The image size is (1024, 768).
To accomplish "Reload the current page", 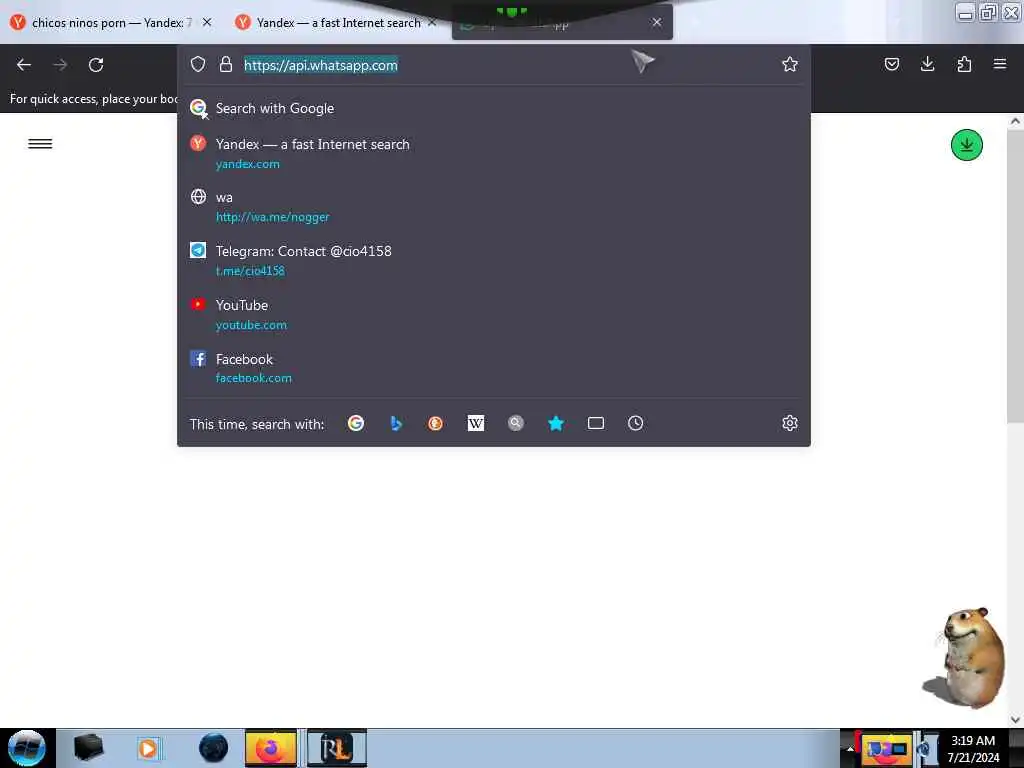I will click(x=96, y=65).
